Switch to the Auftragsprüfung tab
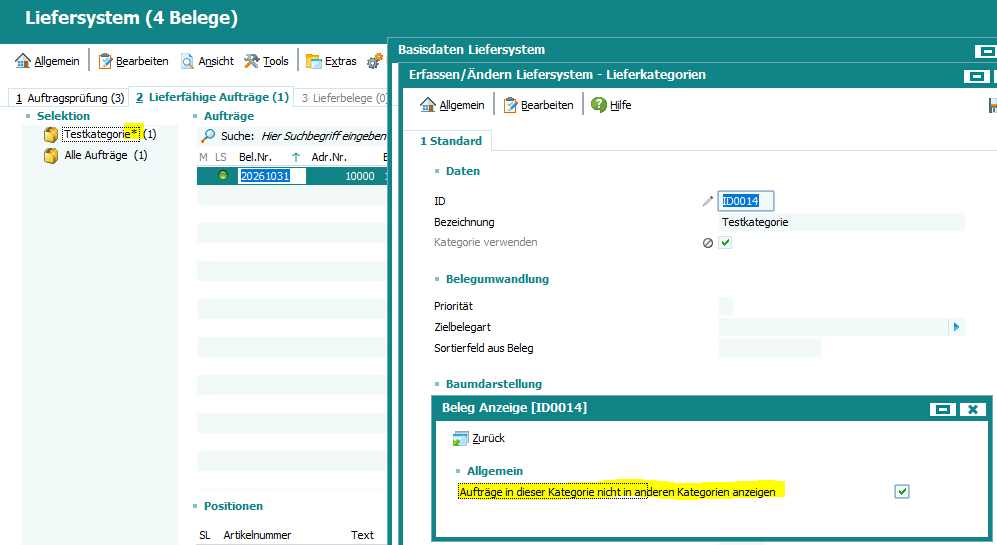997x545 pixels. coord(68,98)
